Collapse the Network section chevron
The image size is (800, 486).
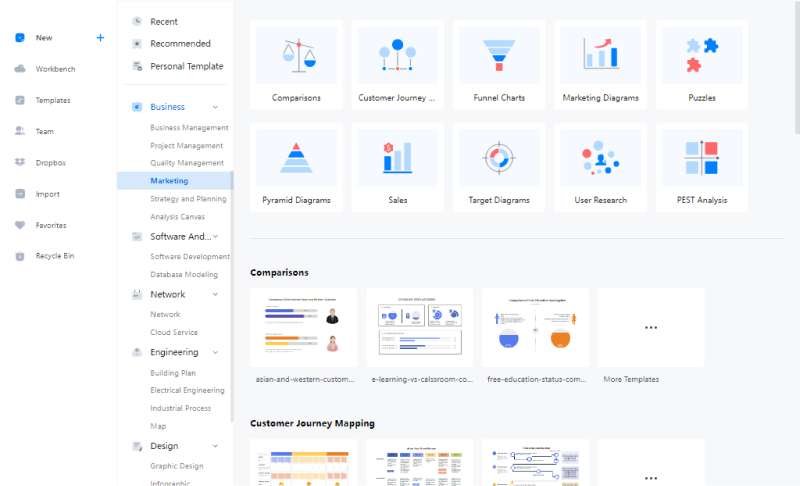(x=215, y=294)
